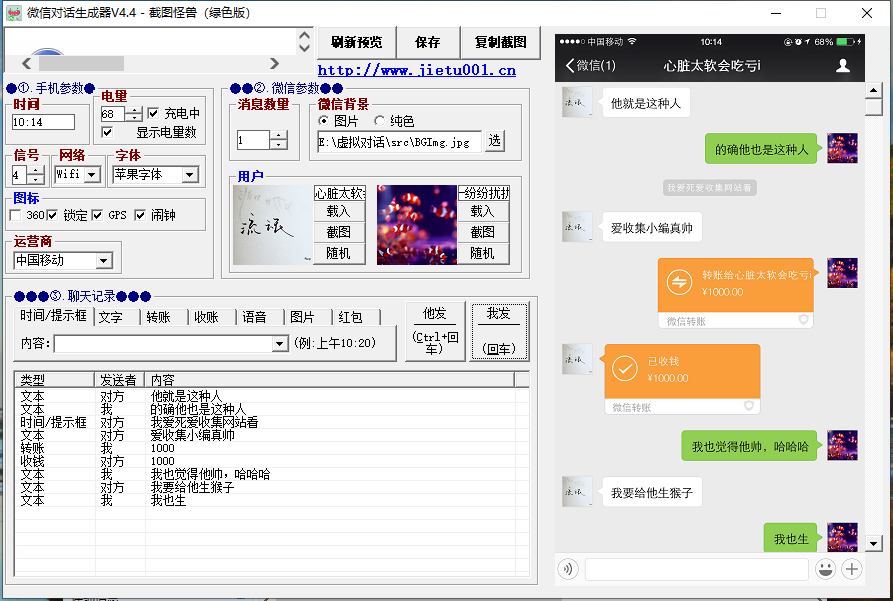Click the contact profile icon in chat header
Viewport: 893px width, 601px height.
tap(843, 66)
